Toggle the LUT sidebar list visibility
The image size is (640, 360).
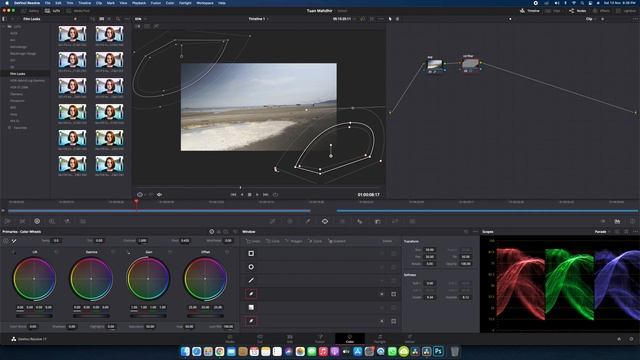[x=4, y=19]
